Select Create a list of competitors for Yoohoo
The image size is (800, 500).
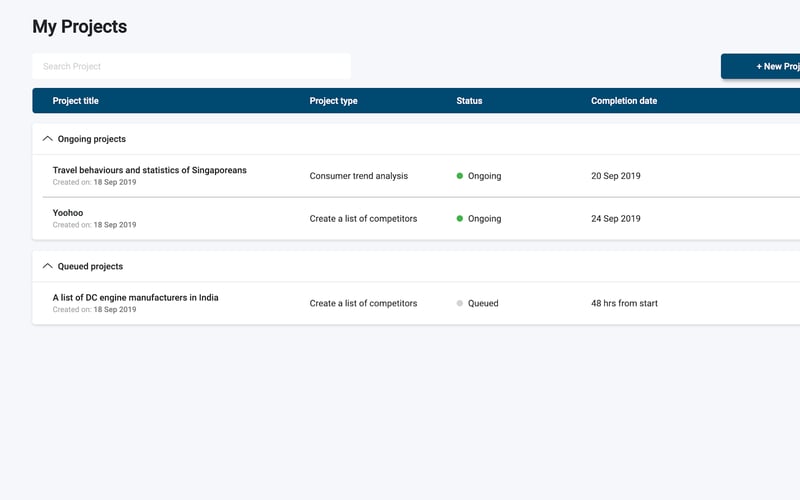click(363, 218)
